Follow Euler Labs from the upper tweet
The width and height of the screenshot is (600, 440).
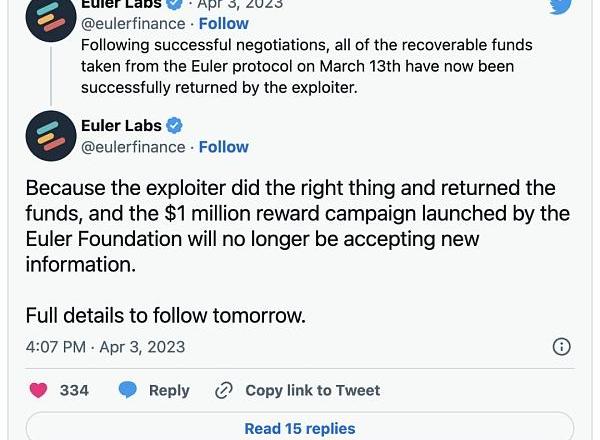click(x=224, y=23)
